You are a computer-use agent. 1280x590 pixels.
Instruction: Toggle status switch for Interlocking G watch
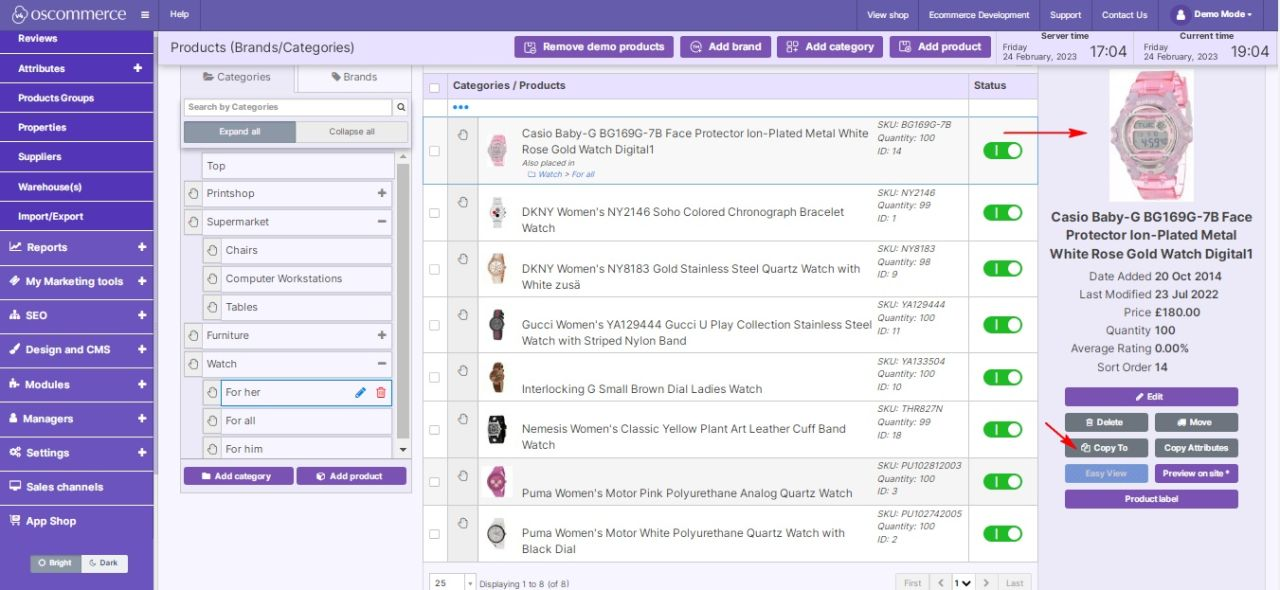point(1003,377)
